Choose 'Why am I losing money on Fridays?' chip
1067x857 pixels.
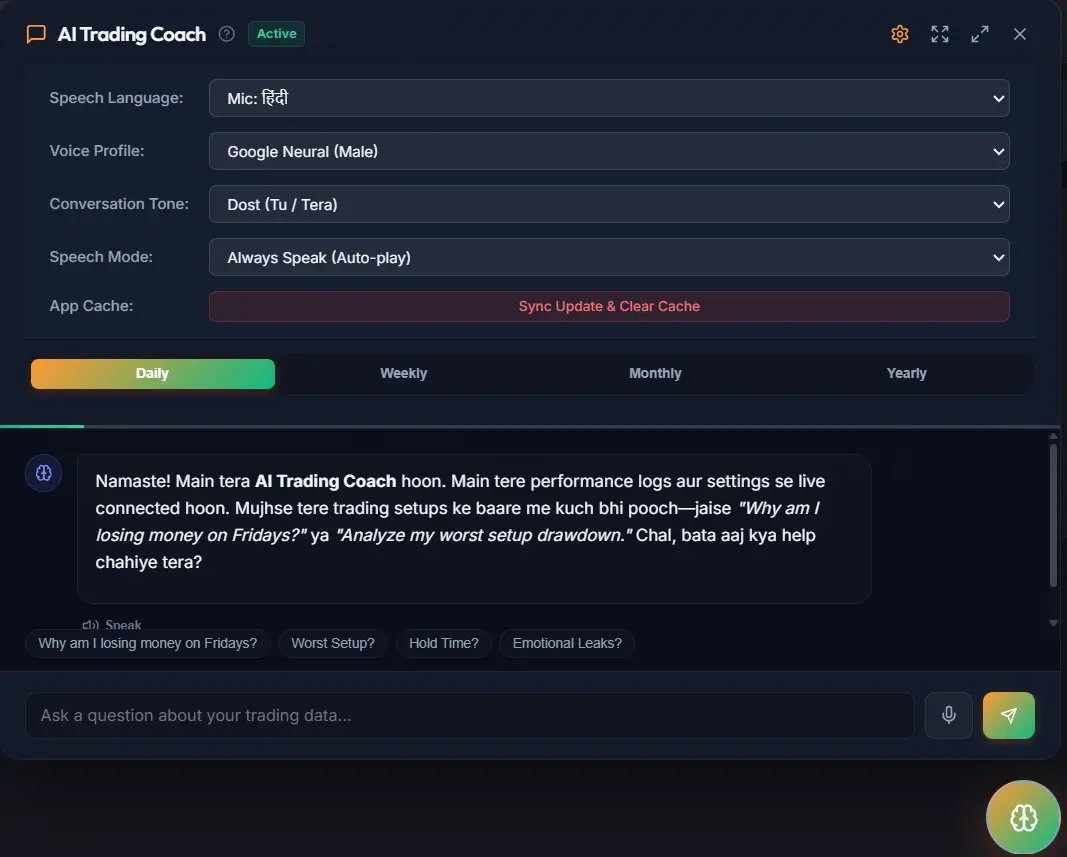(x=148, y=643)
